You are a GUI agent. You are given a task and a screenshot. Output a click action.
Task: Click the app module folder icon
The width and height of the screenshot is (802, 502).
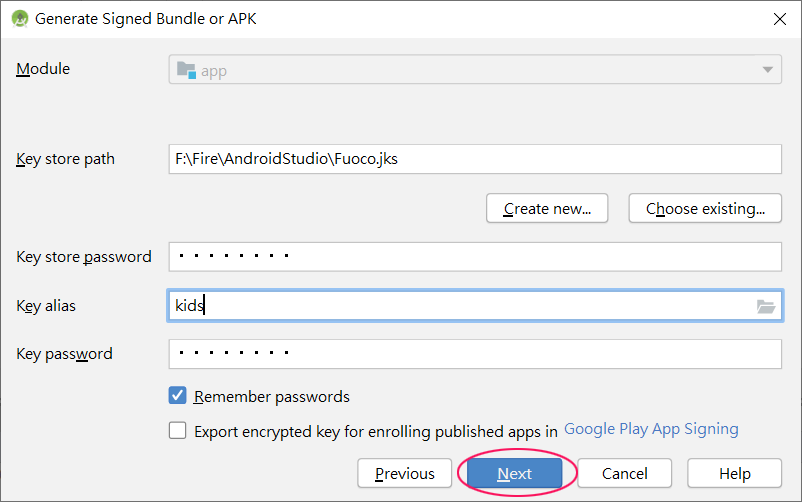tap(186, 70)
